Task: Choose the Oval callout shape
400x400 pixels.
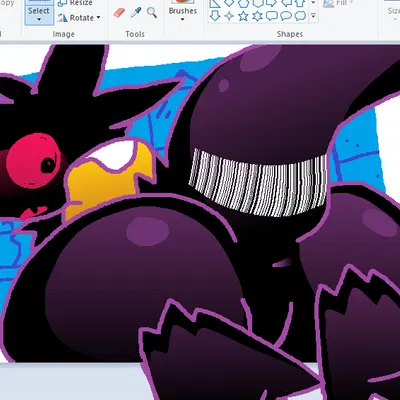Action: tap(286, 16)
